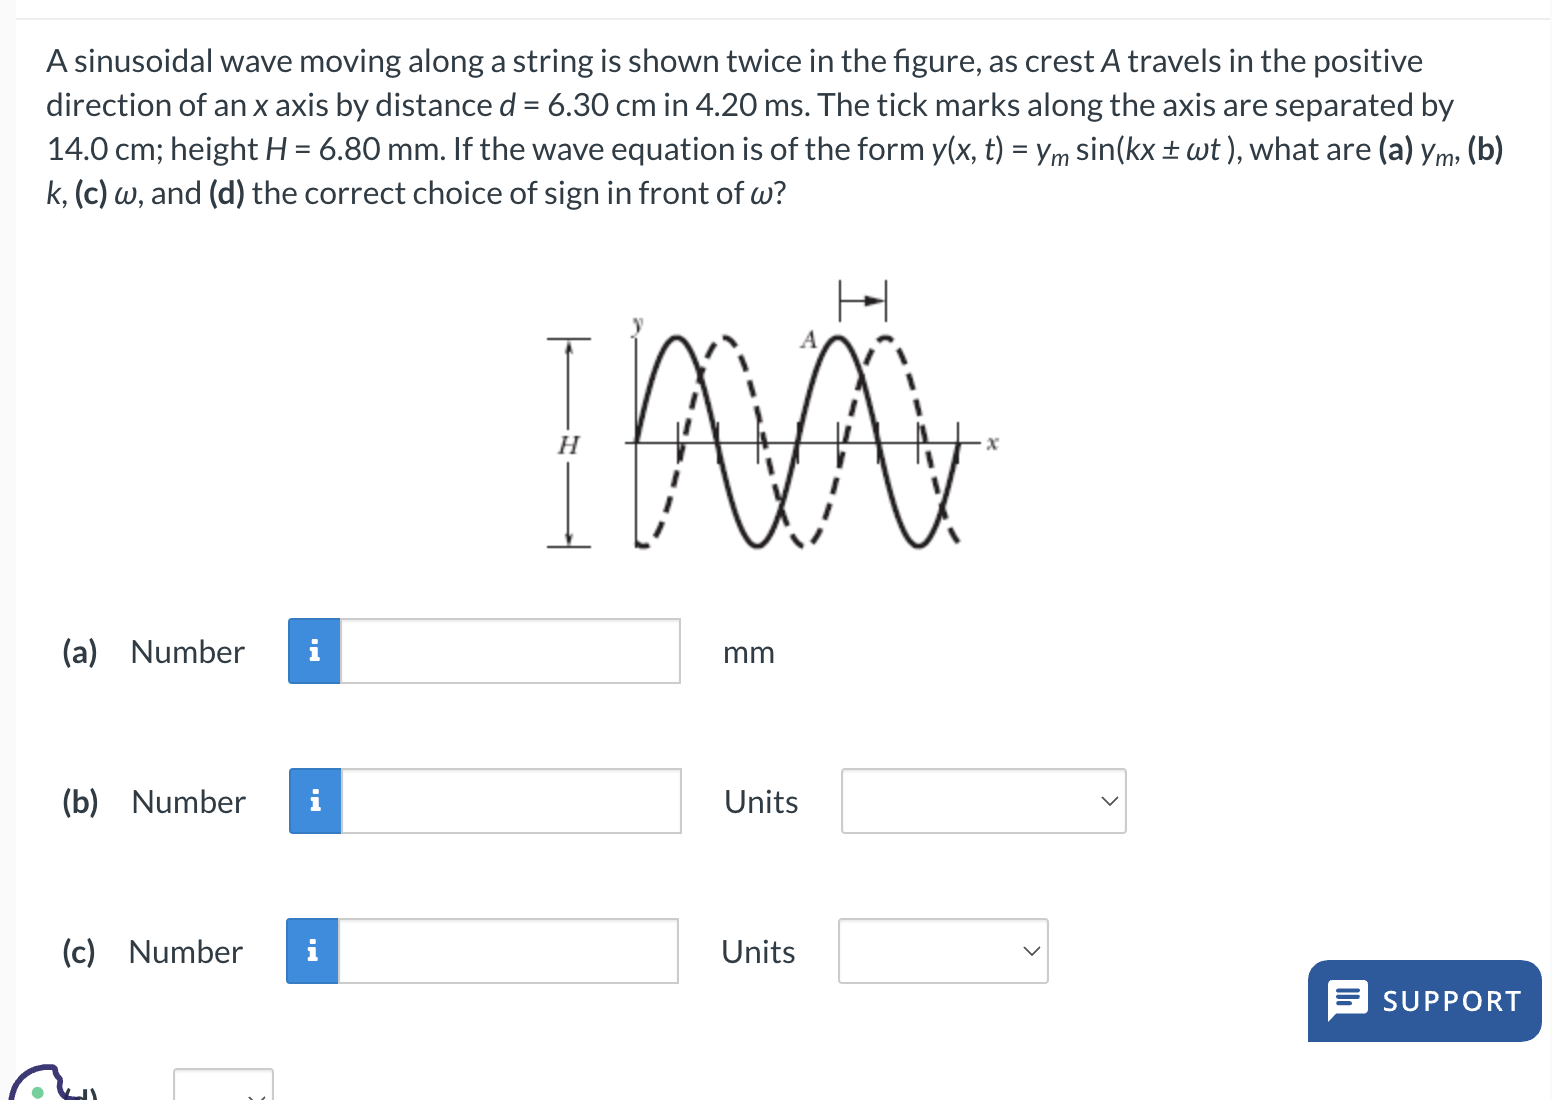Select the Number input field for part (a)
This screenshot has height=1100, width=1552.
pyautogui.click(x=510, y=650)
